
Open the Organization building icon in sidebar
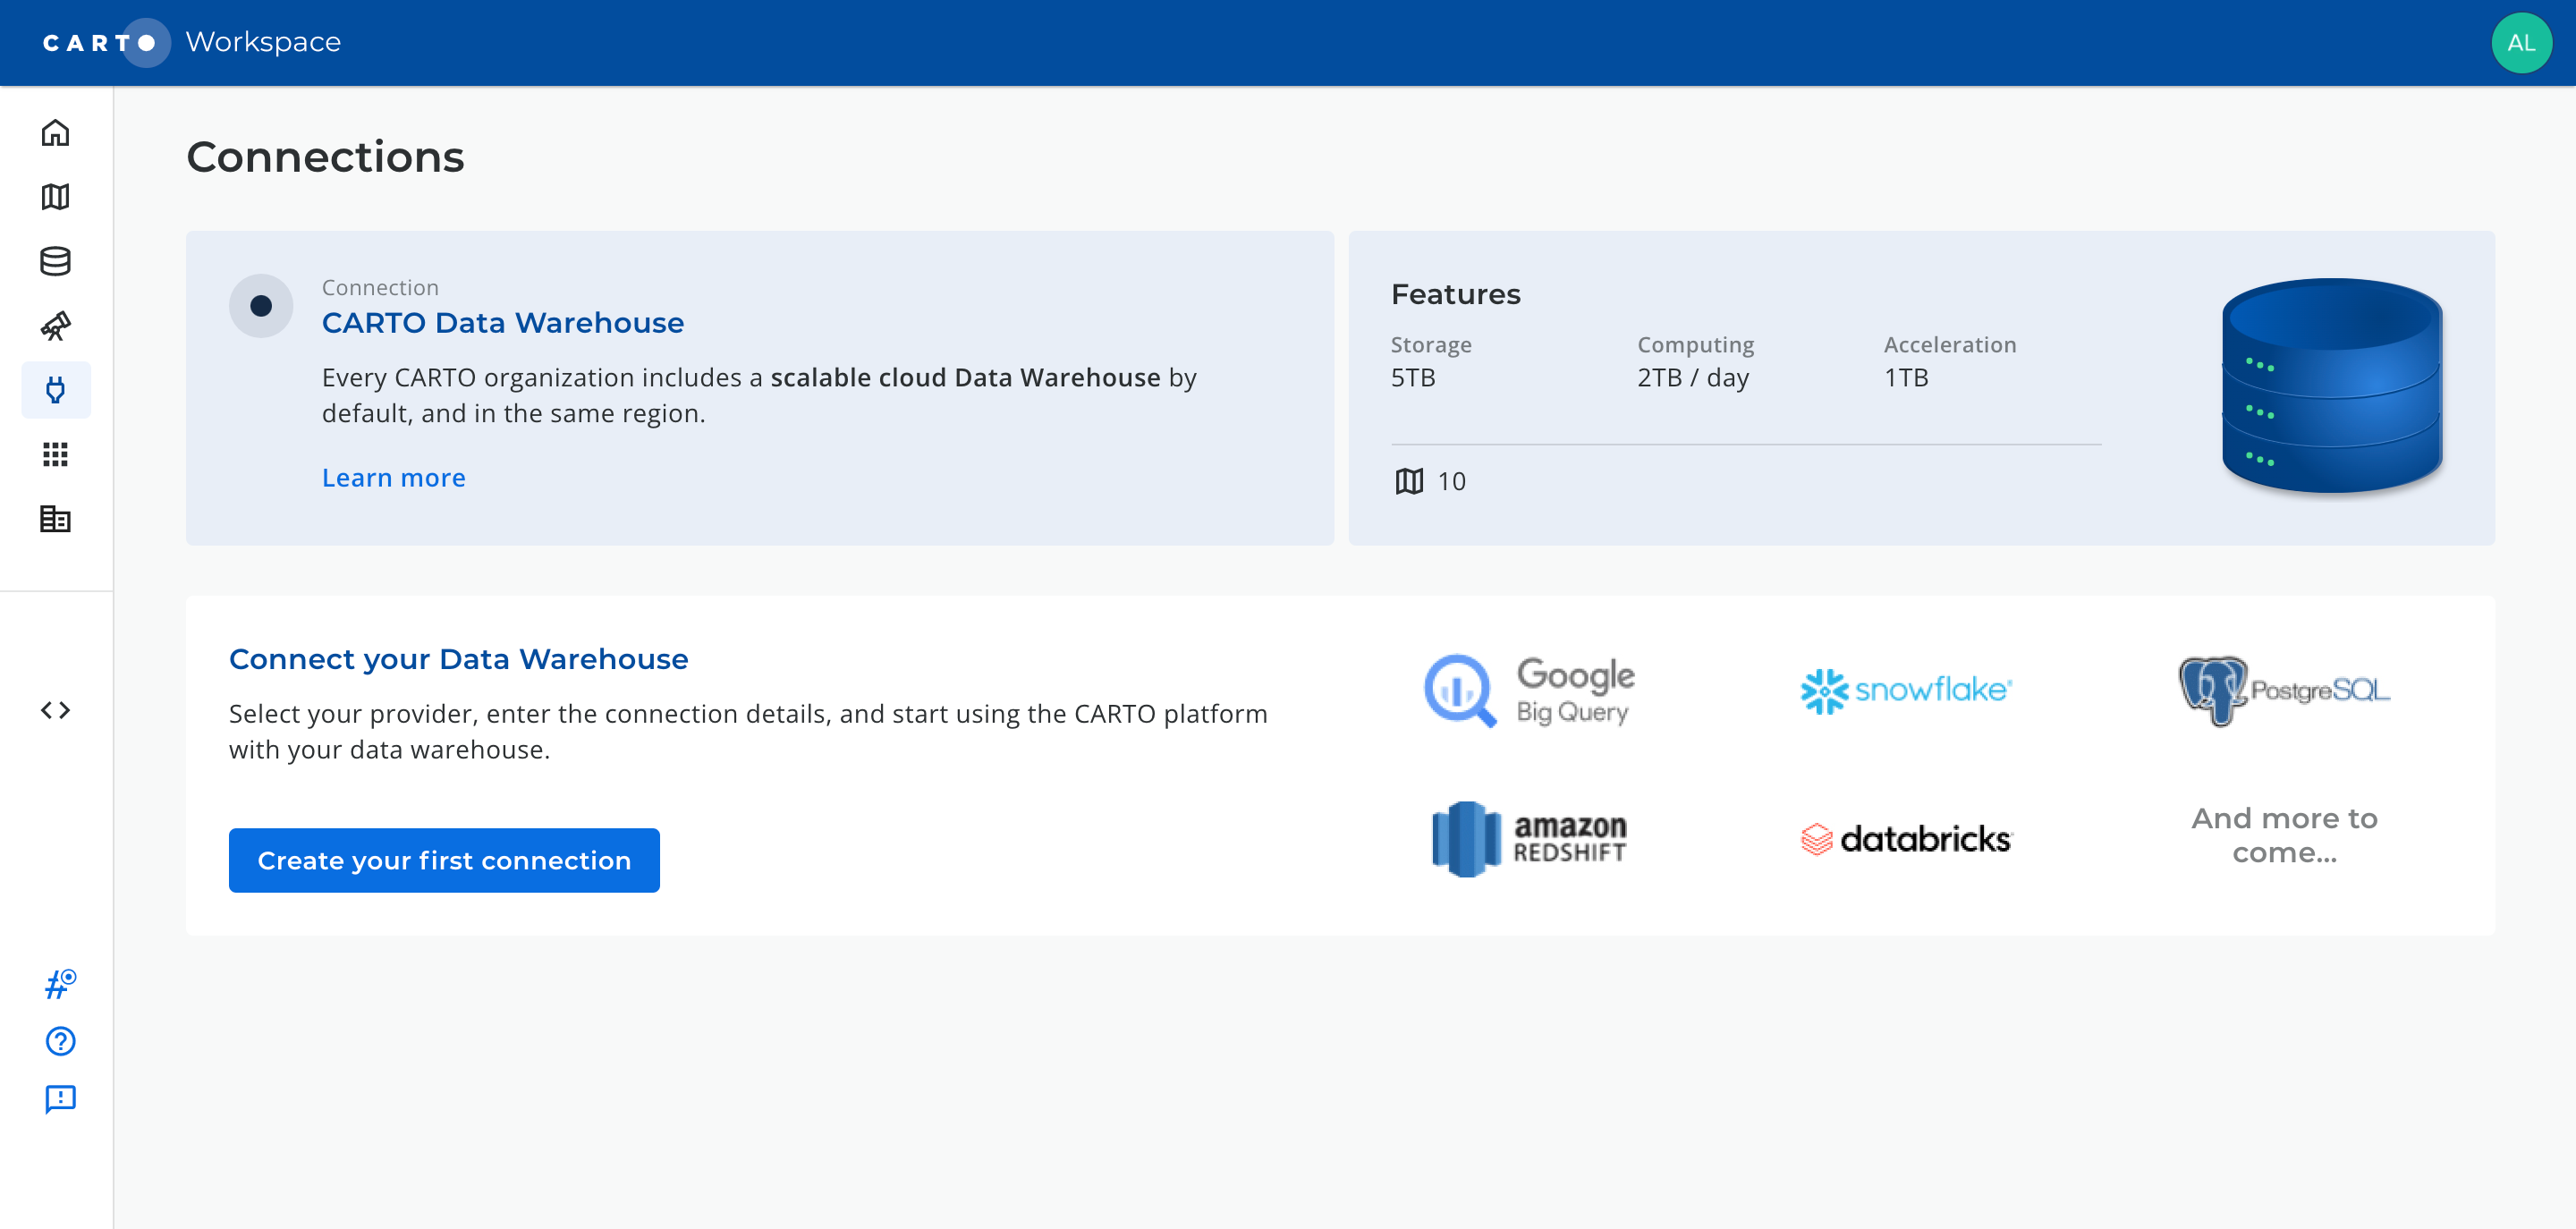pyautogui.click(x=56, y=519)
